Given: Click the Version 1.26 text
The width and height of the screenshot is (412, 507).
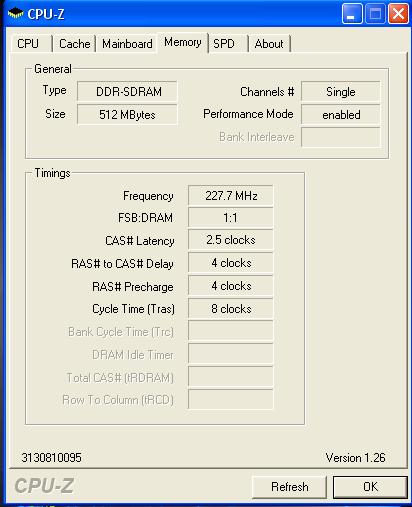Looking at the screenshot, I should (355, 458).
